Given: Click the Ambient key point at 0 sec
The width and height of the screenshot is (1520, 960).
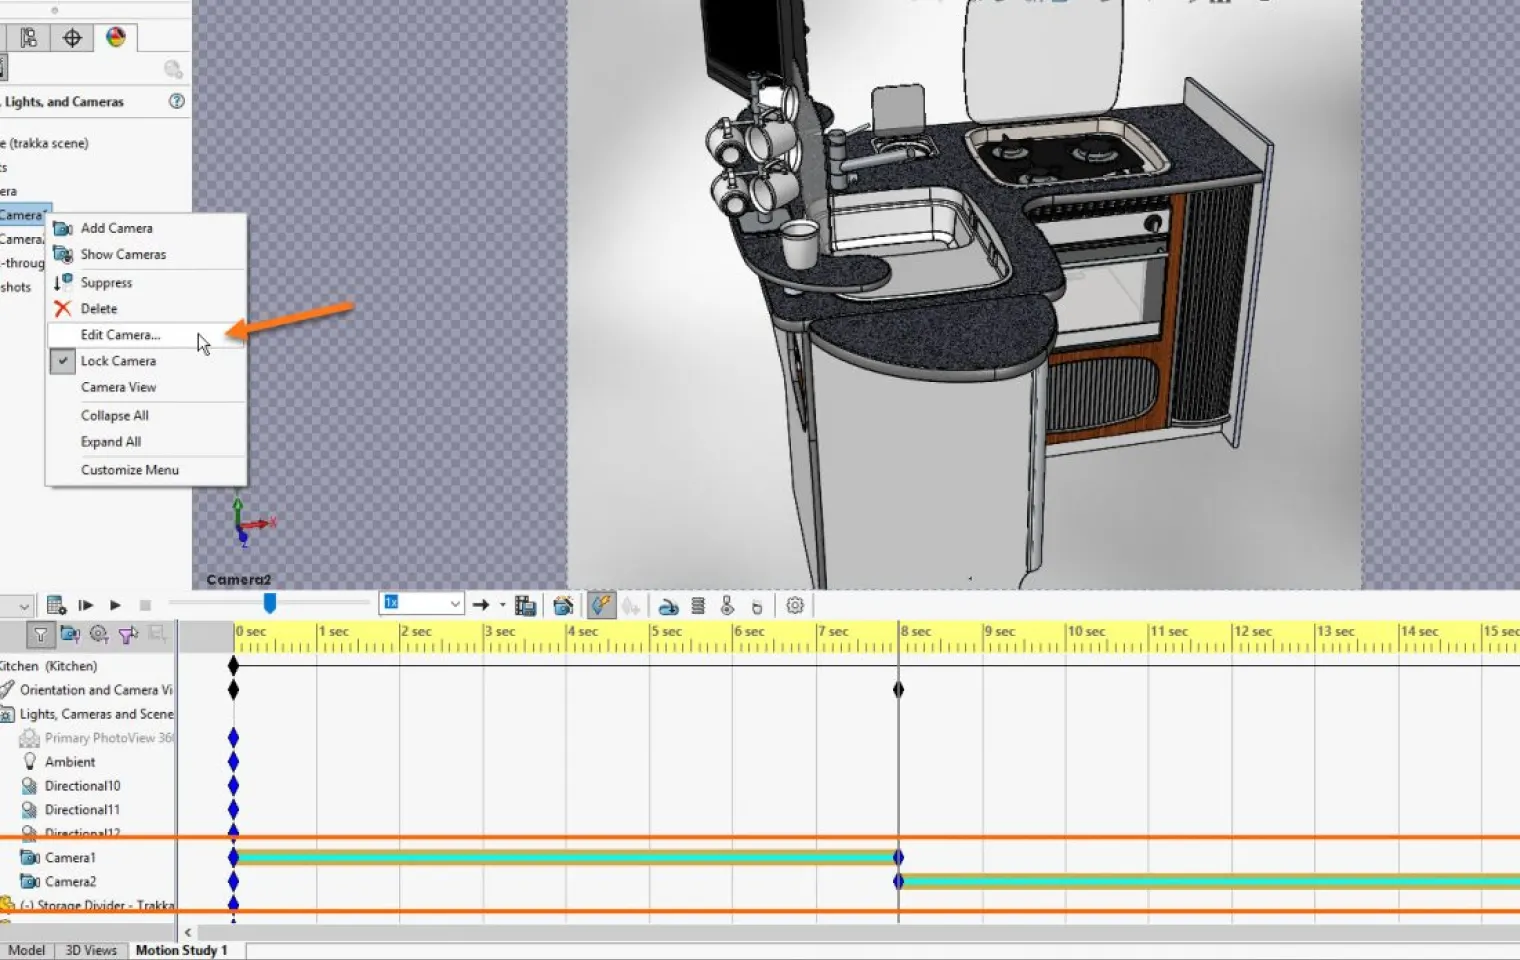Looking at the screenshot, I should point(233,761).
